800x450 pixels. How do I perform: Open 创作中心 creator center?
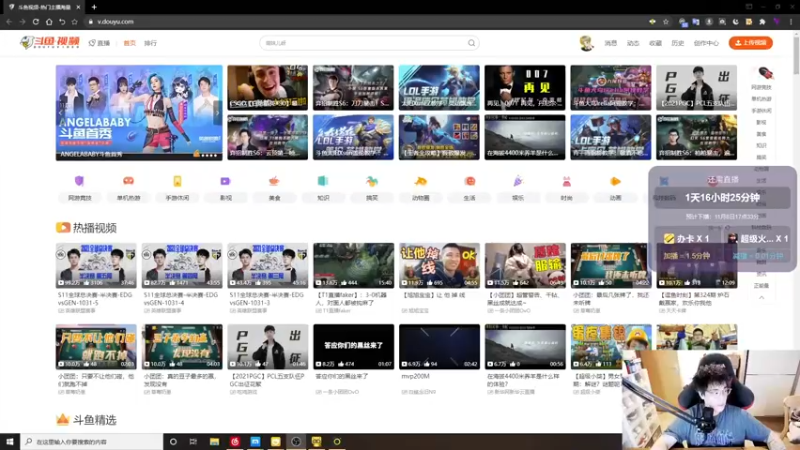click(x=706, y=43)
